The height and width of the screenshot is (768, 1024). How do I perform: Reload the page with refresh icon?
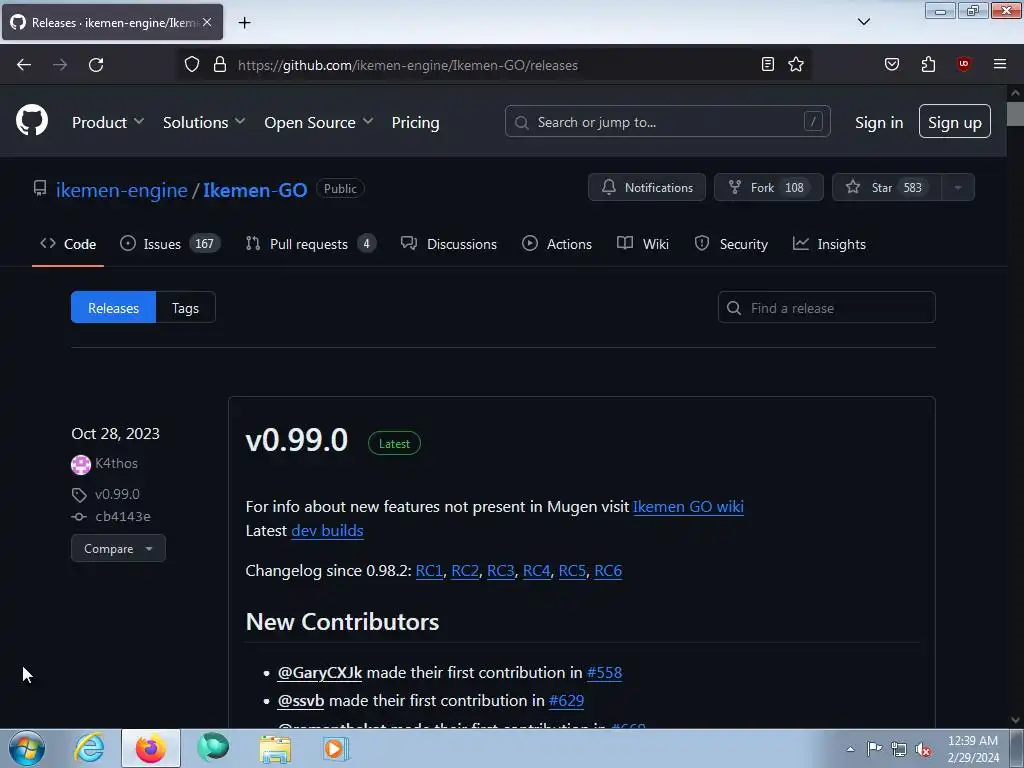(96, 65)
